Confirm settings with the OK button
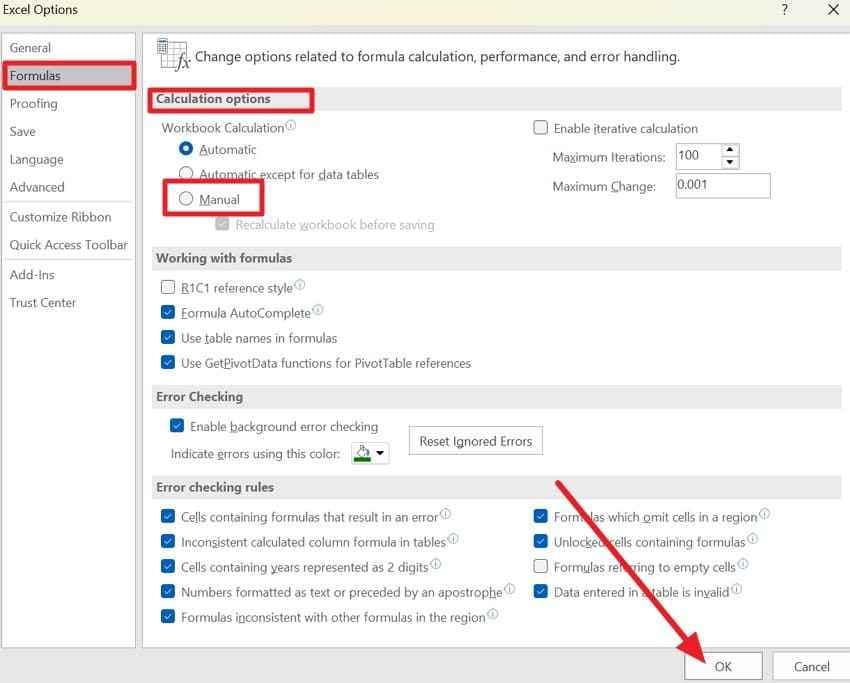 [723, 666]
